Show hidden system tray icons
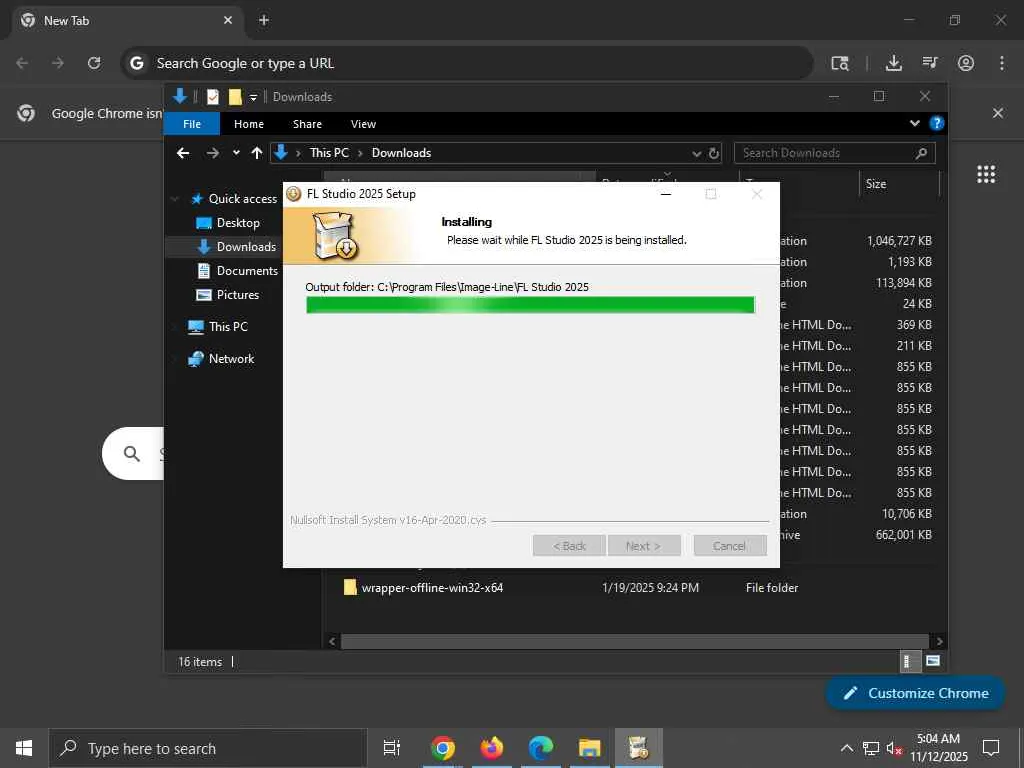The width and height of the screenshot is (1024, 768). click(846, 748)
